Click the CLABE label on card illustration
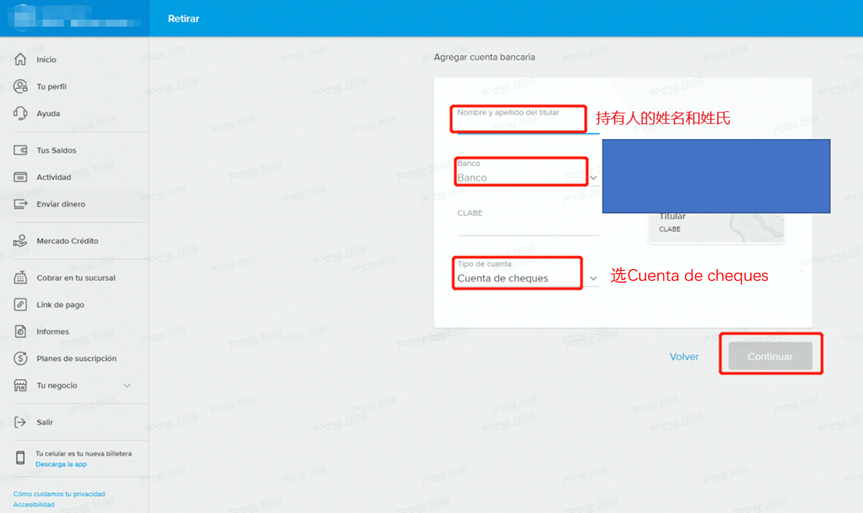 point(670,229)
